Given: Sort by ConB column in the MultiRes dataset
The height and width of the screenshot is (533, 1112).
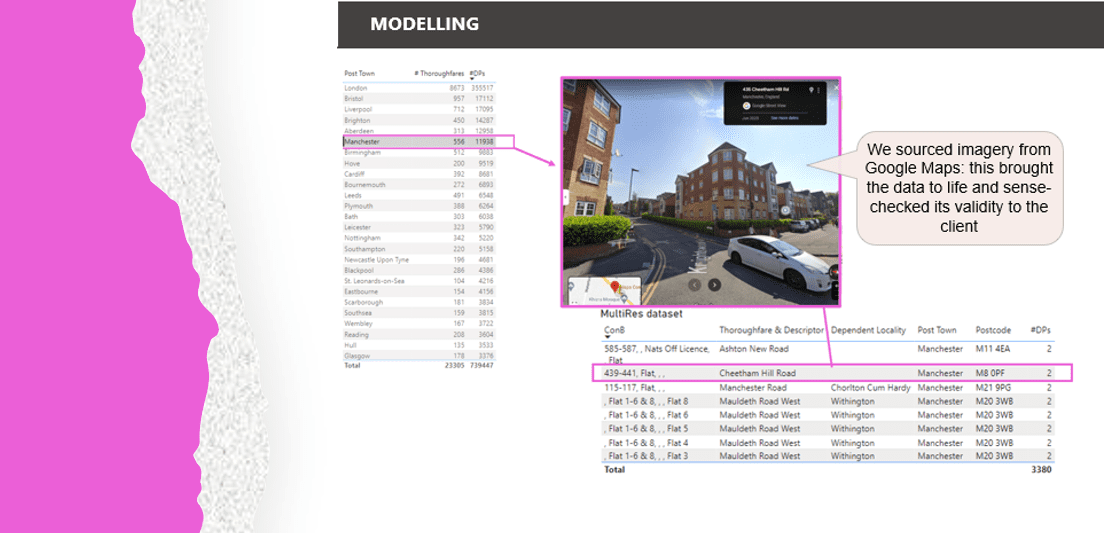Looking at the screenshot, I should coord(614,330).
